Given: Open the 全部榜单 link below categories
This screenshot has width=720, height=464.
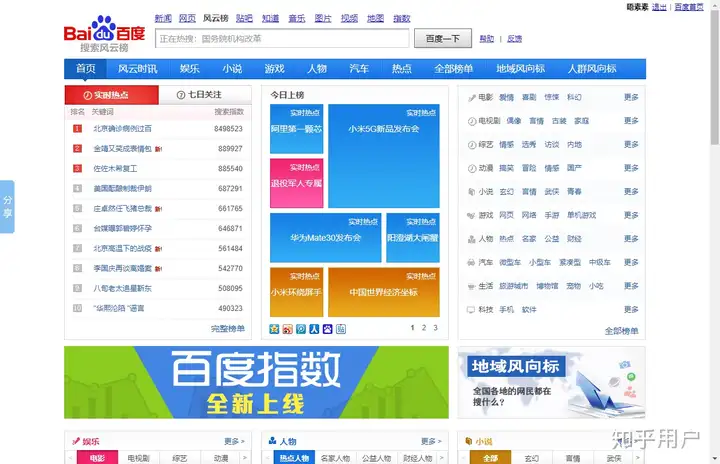Looking at the screenshot, I should pyautogui.click(x=621, y=331).
